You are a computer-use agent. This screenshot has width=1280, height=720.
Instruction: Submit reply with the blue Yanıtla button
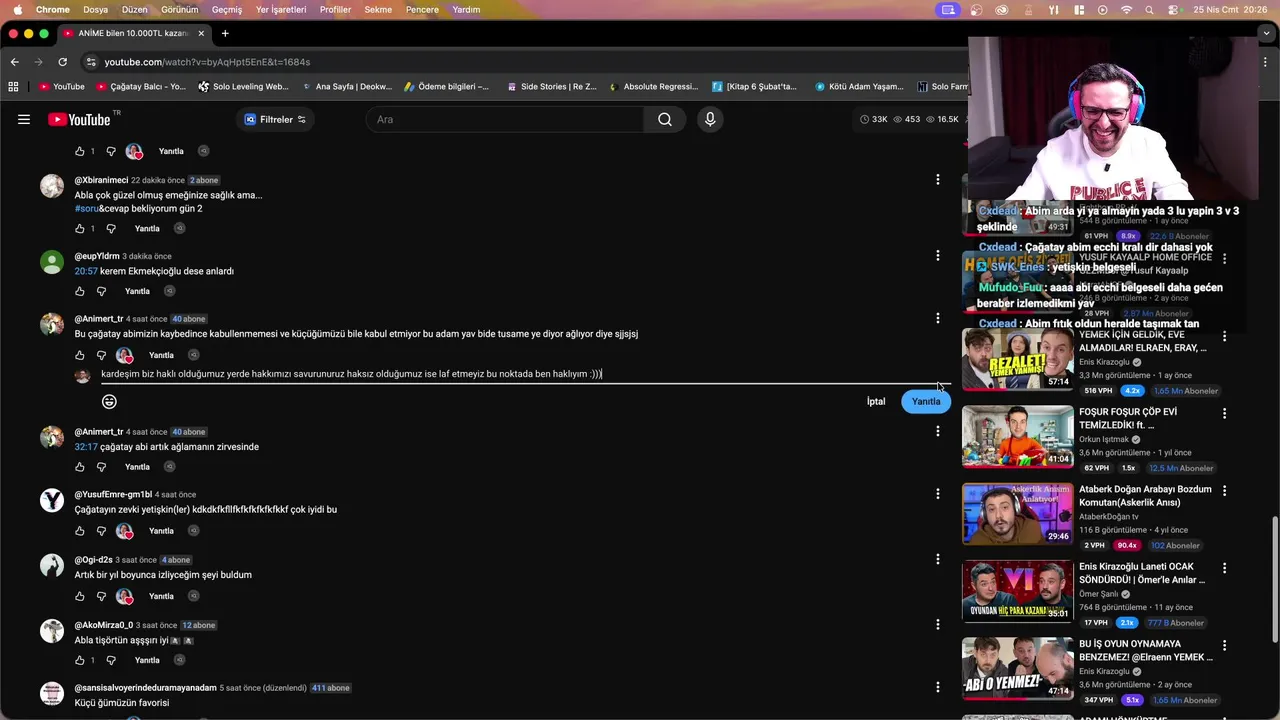click(x=926, y=401)
